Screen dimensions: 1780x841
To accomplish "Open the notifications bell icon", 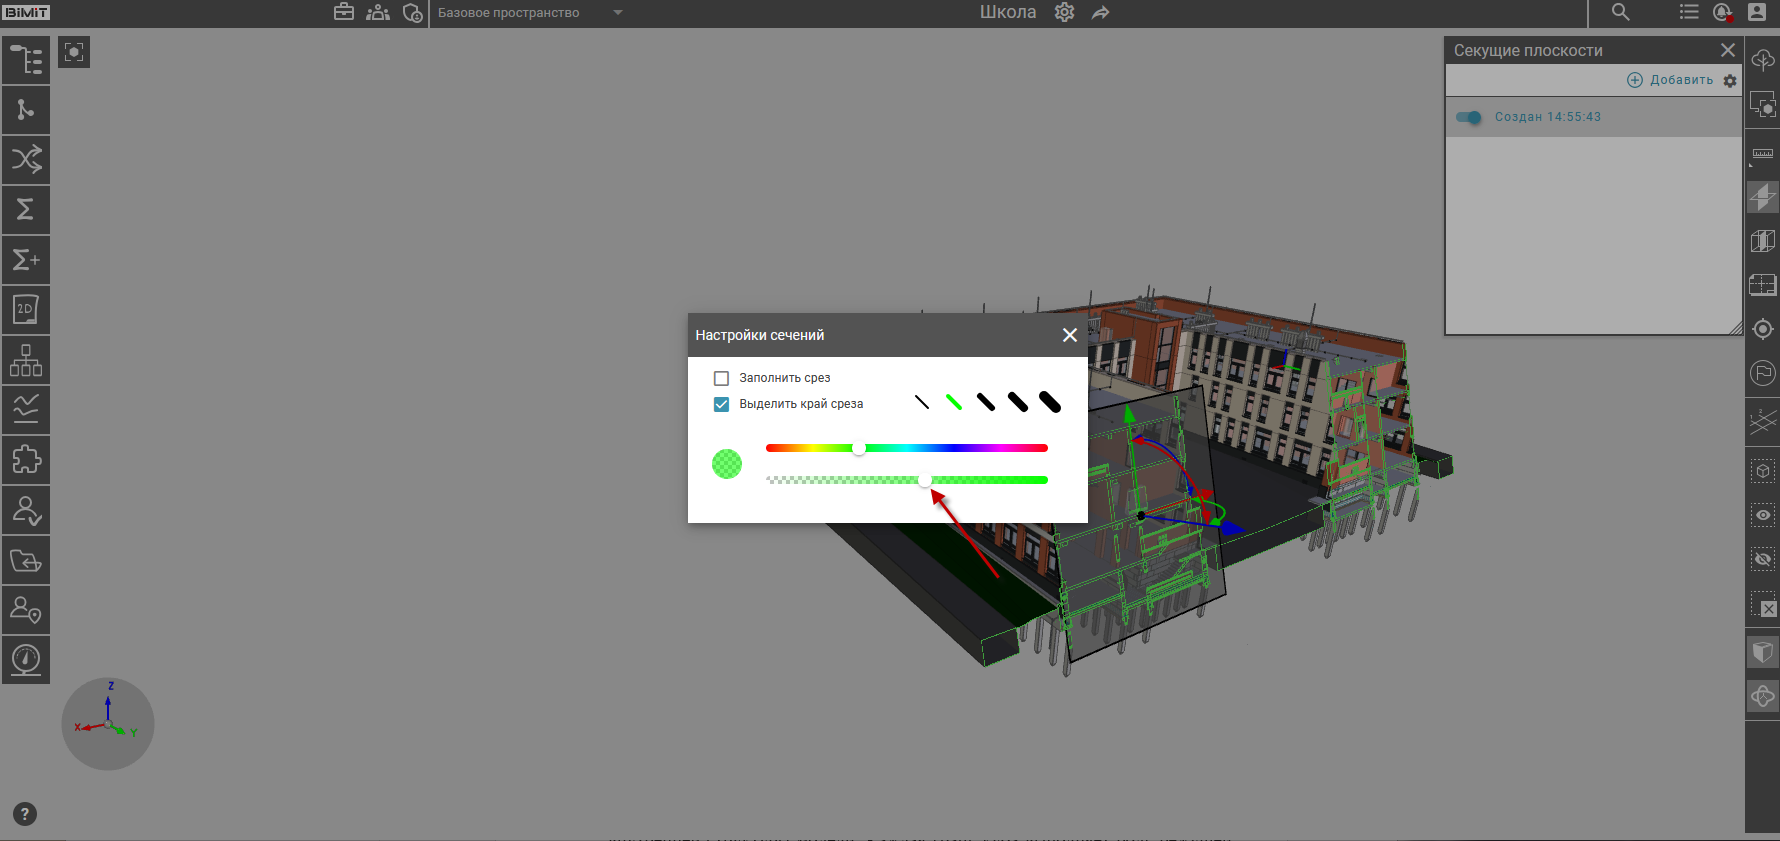I will tap(1722, 12).
